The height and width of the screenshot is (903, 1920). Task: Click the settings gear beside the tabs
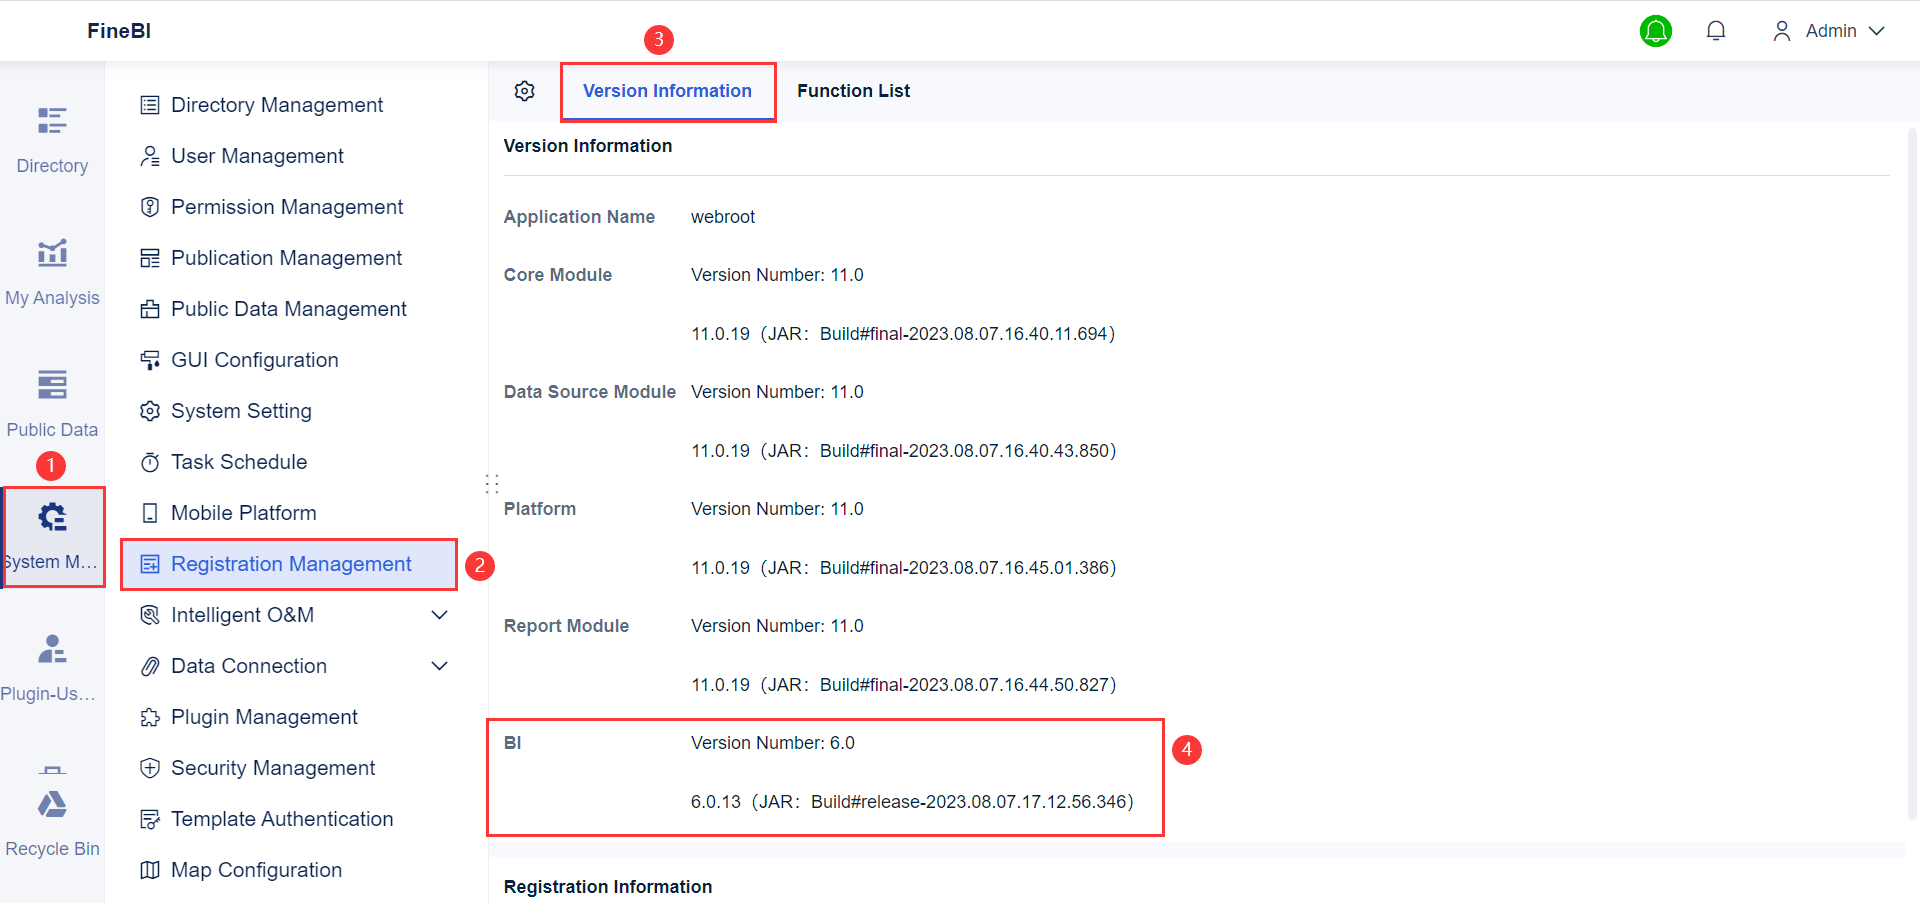point(524,90)
